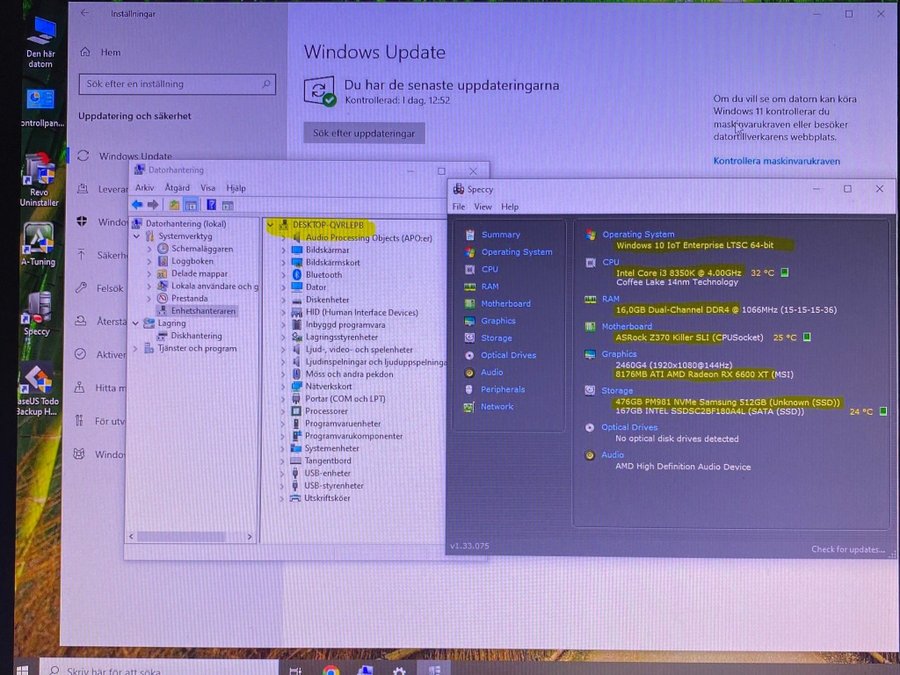Open Arkiv menu in Datorhantering
Image resolution: width=900 pixels, height=675 pixels.
coord(144,188)
